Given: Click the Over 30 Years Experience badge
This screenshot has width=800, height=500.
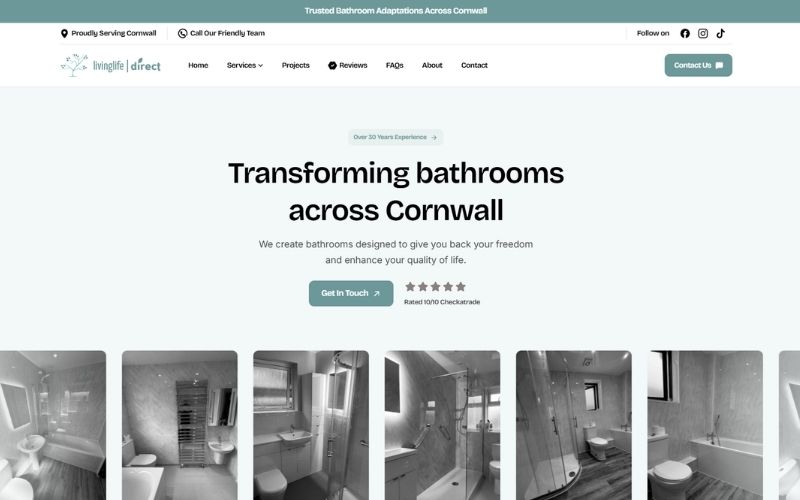Looking at the screenshot, I should [395, 137].
